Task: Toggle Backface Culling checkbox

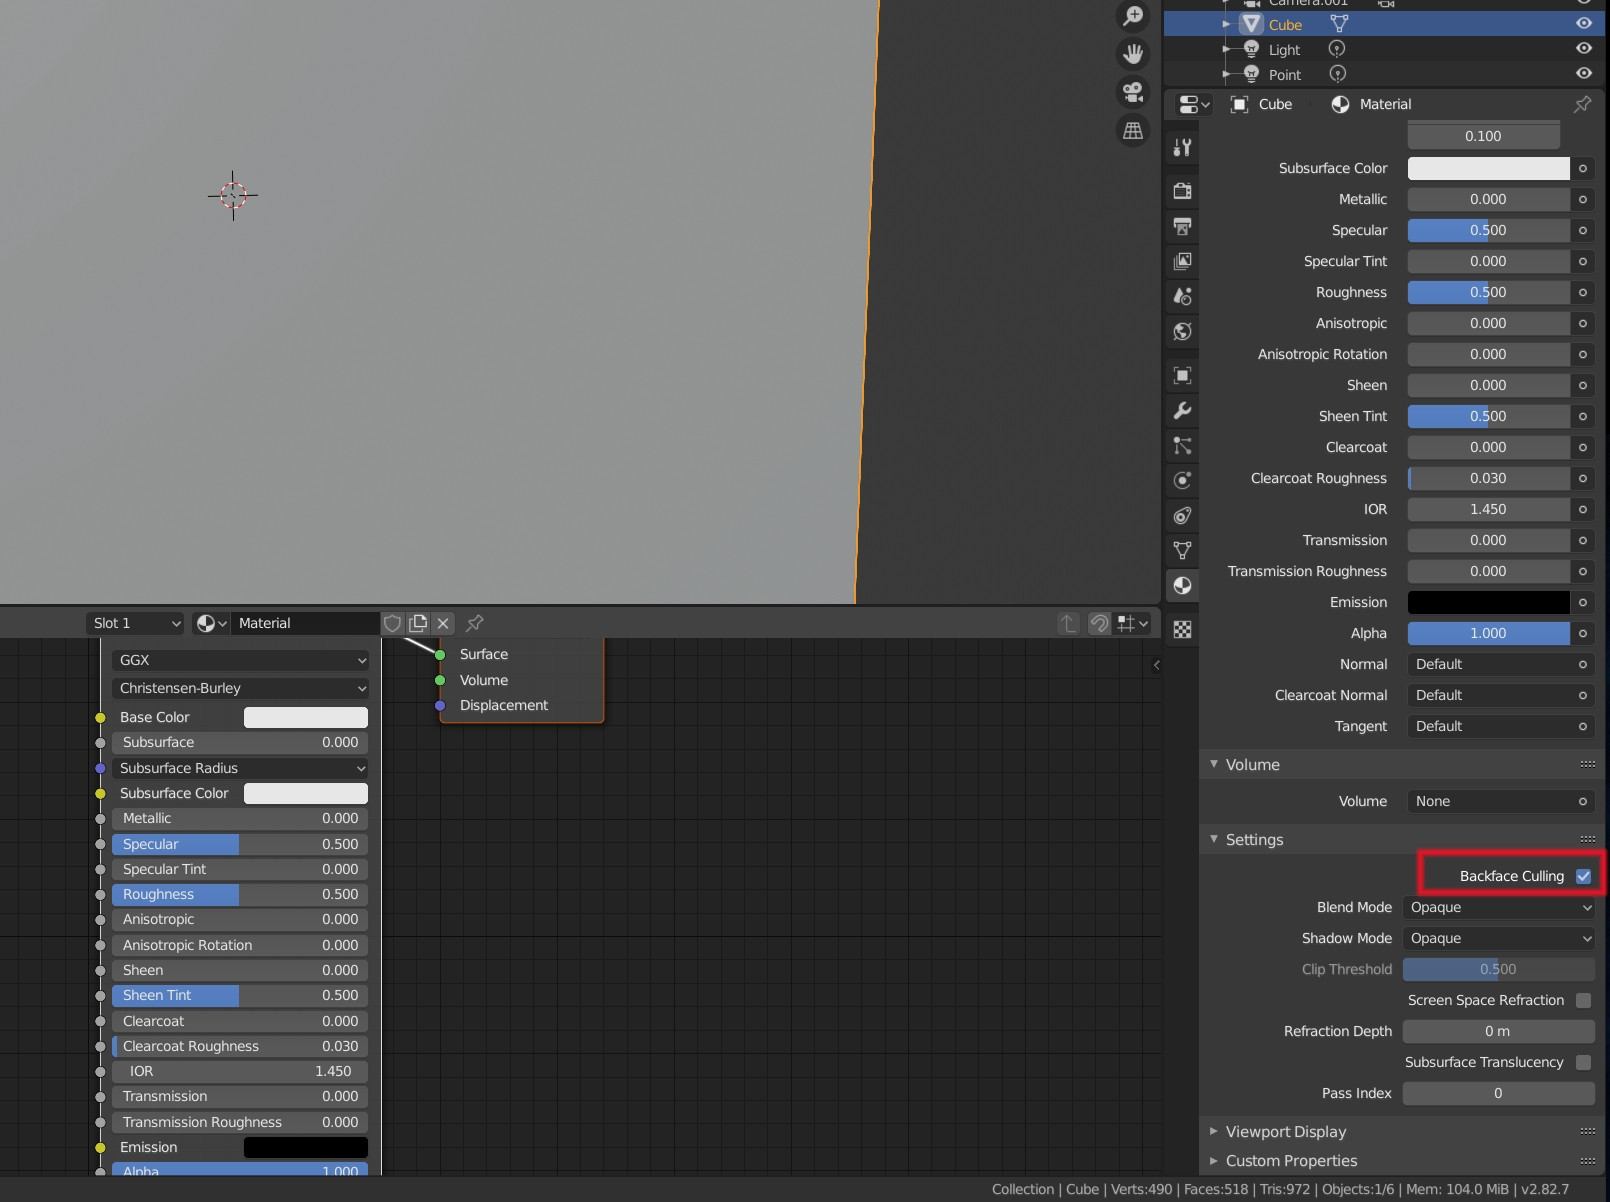Action: tap(1583, 876)
